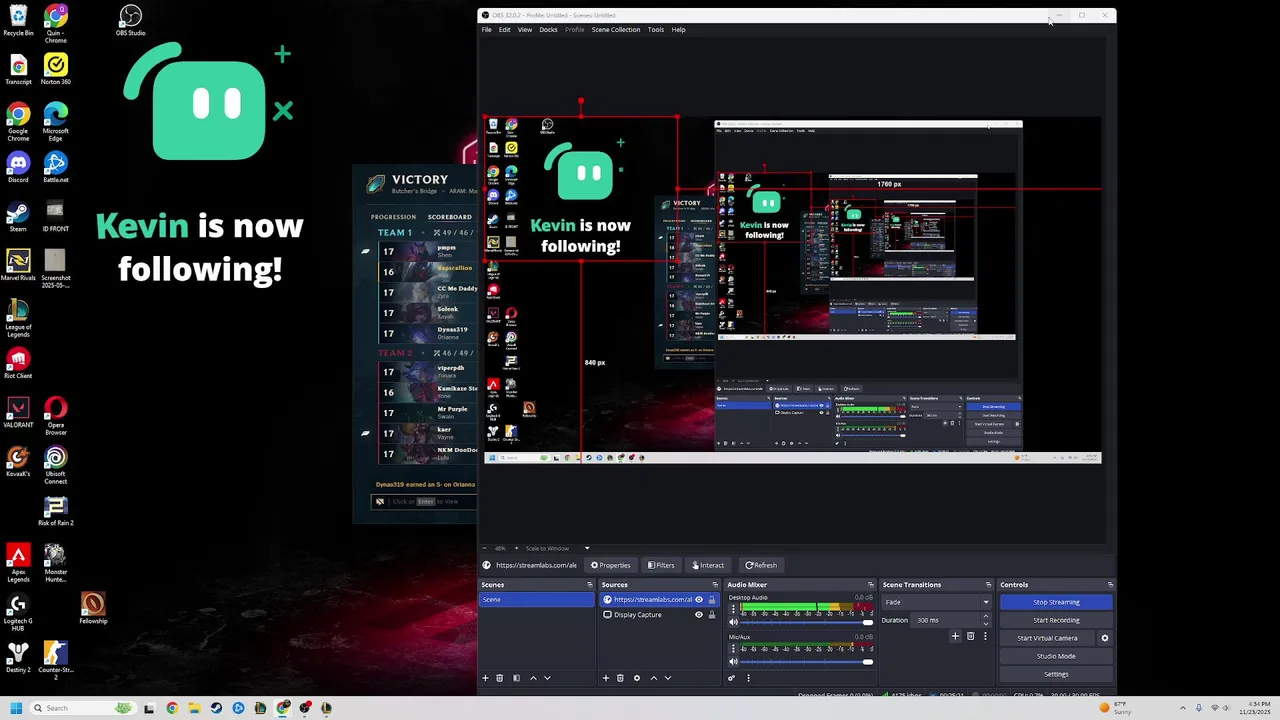Image resolution: width=1280 pixels, height=720 pixels.
Task: Refresh the browser source
Action: (761, 565)
